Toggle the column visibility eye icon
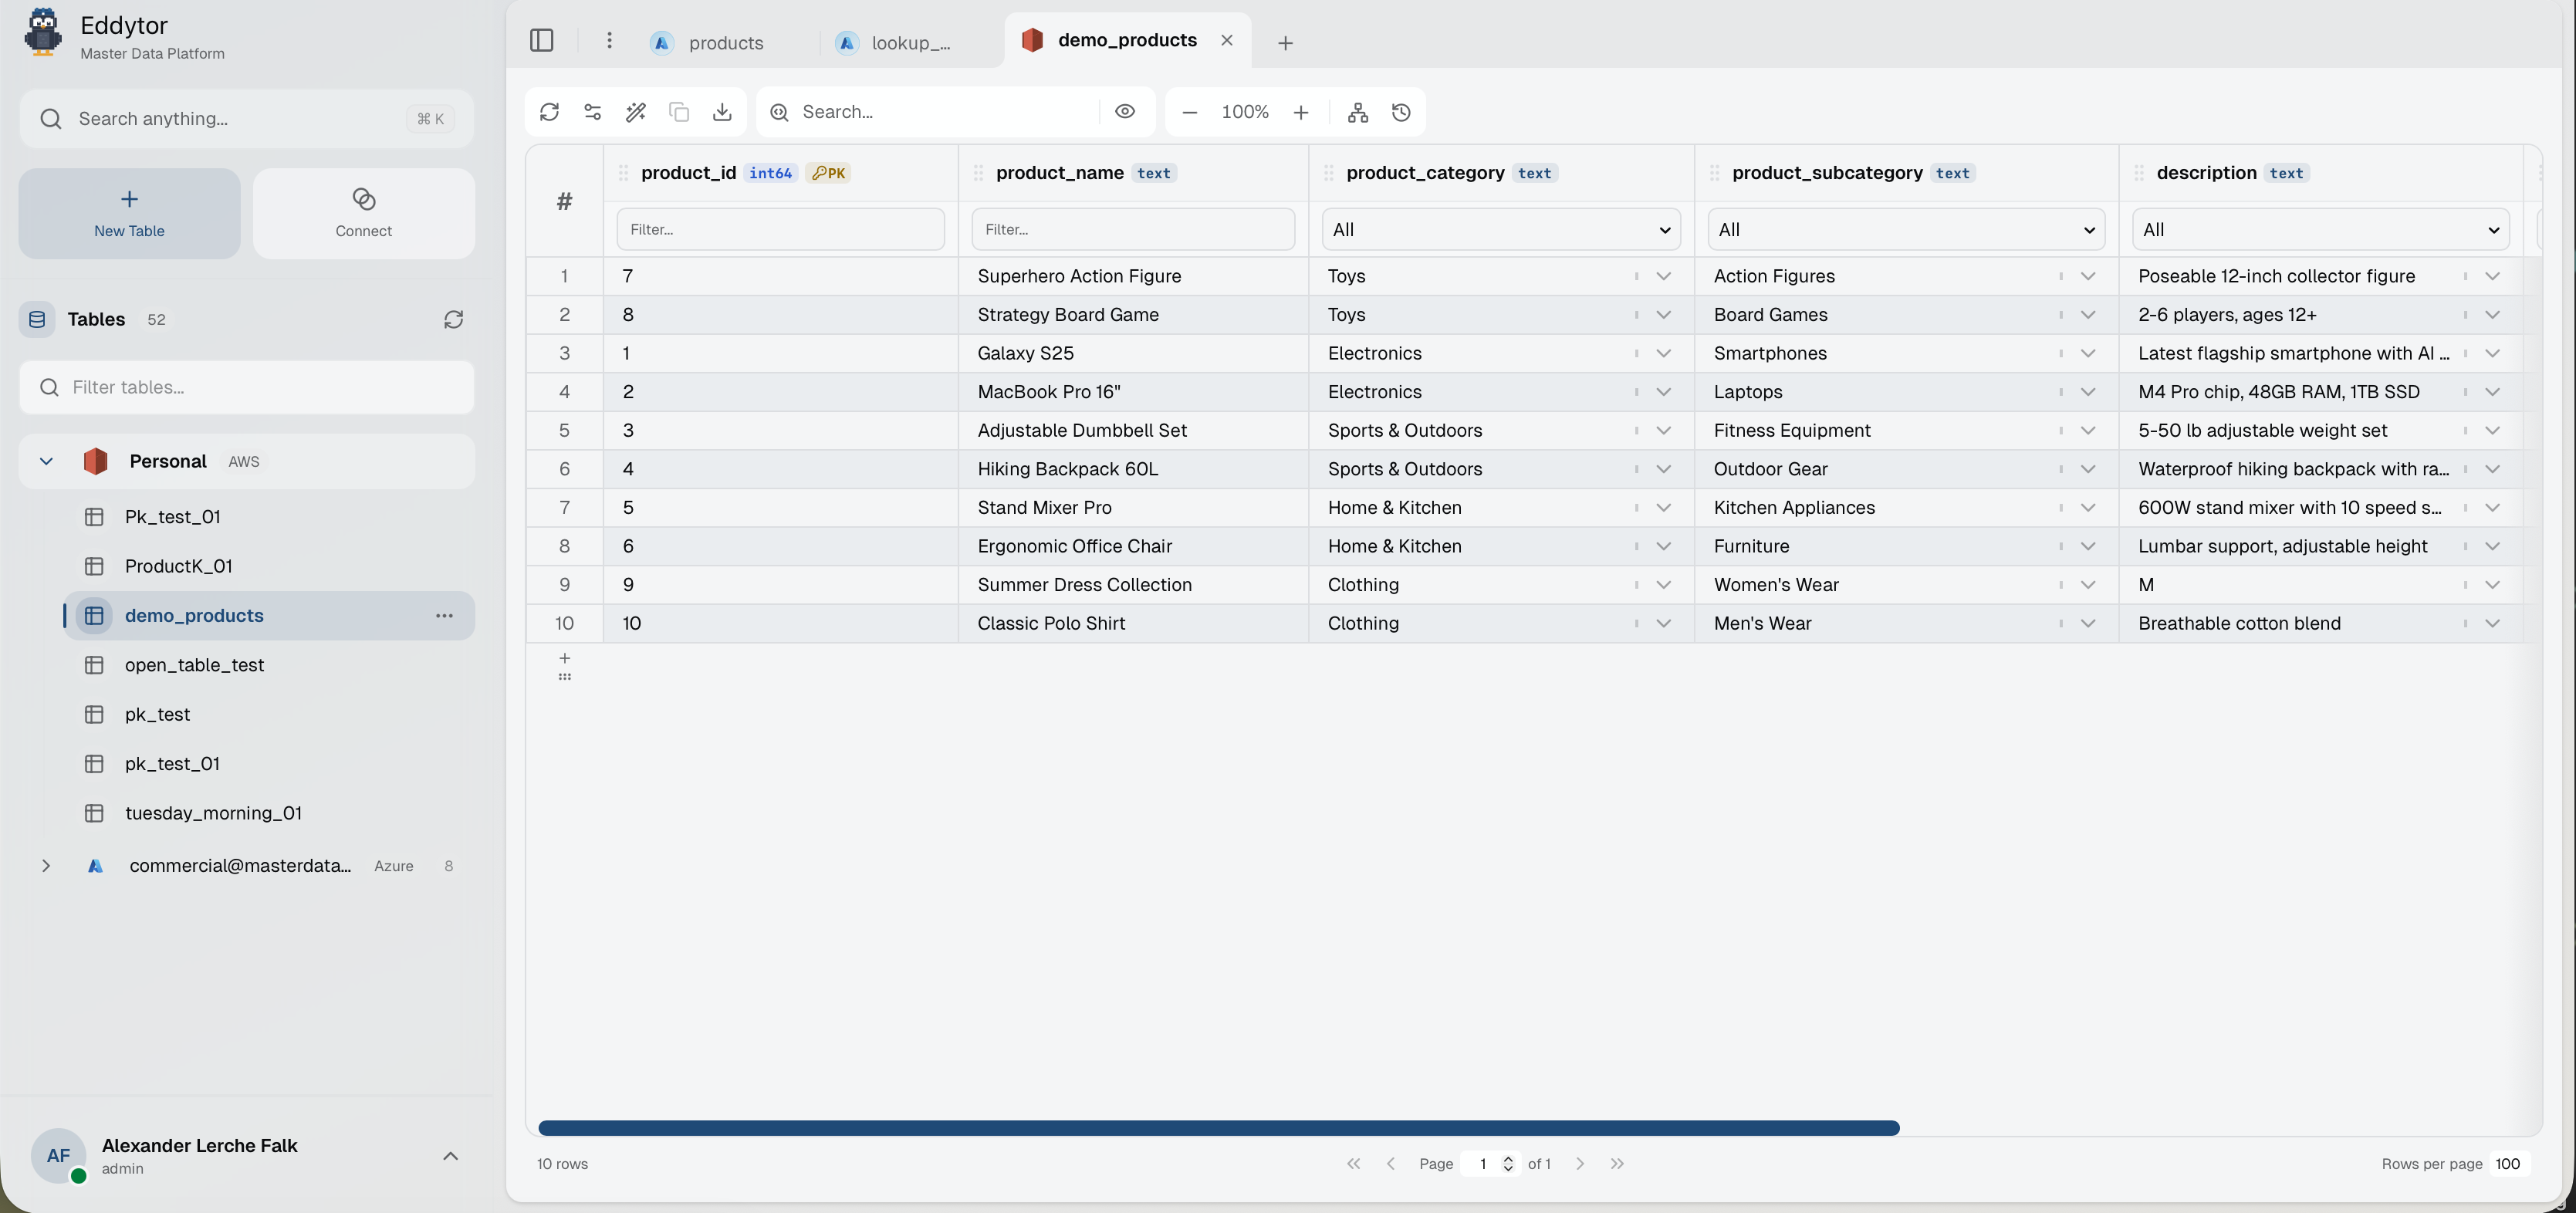Screen dimensions: 2576x1213 (x=1125, y=112)
